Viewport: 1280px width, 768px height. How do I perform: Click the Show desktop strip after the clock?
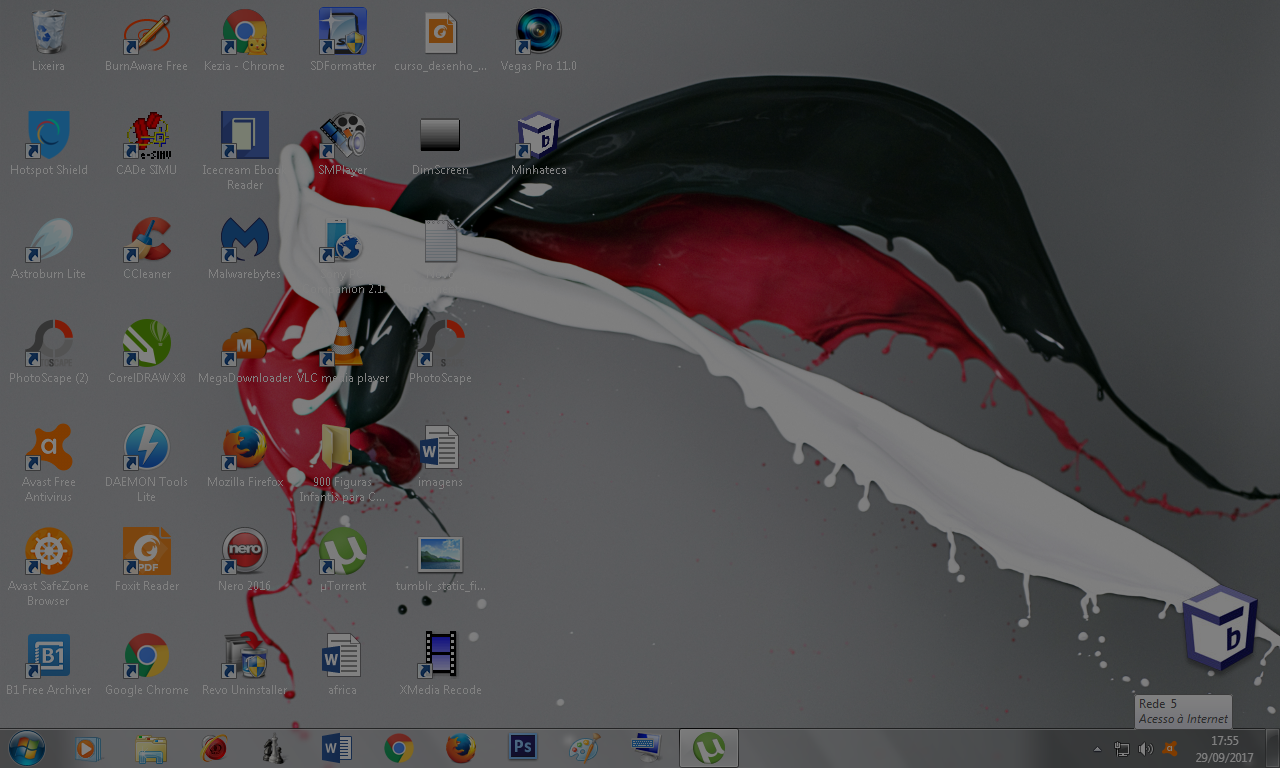coord(1272,748)
